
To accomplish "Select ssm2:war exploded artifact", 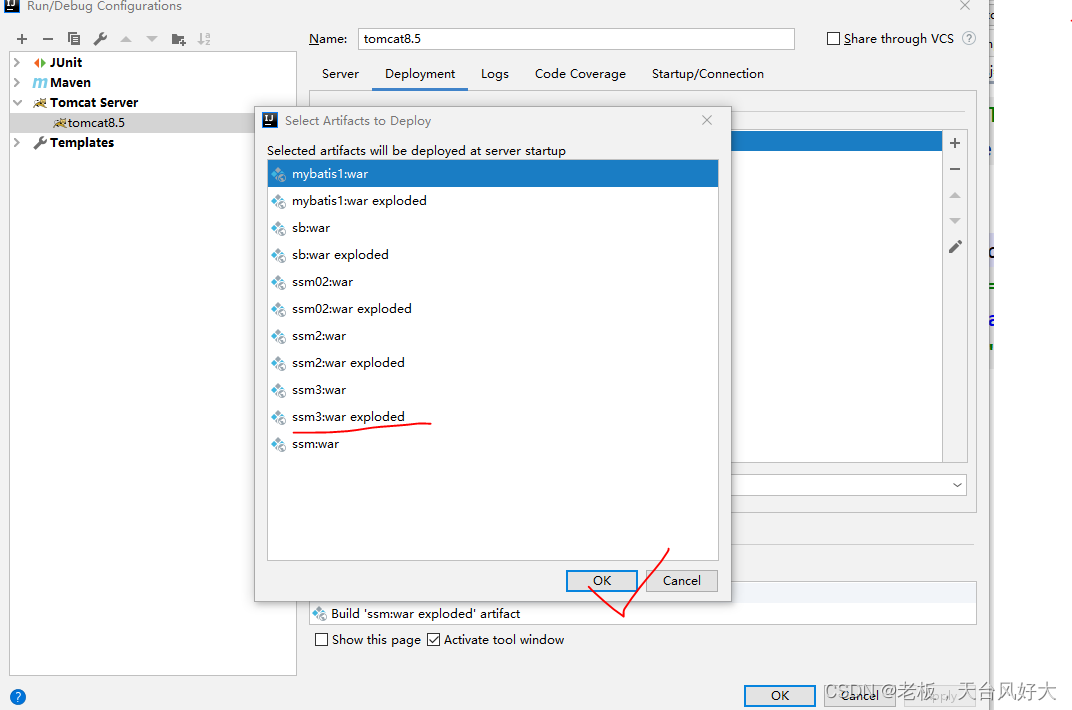I will click(x=493, y=363).
